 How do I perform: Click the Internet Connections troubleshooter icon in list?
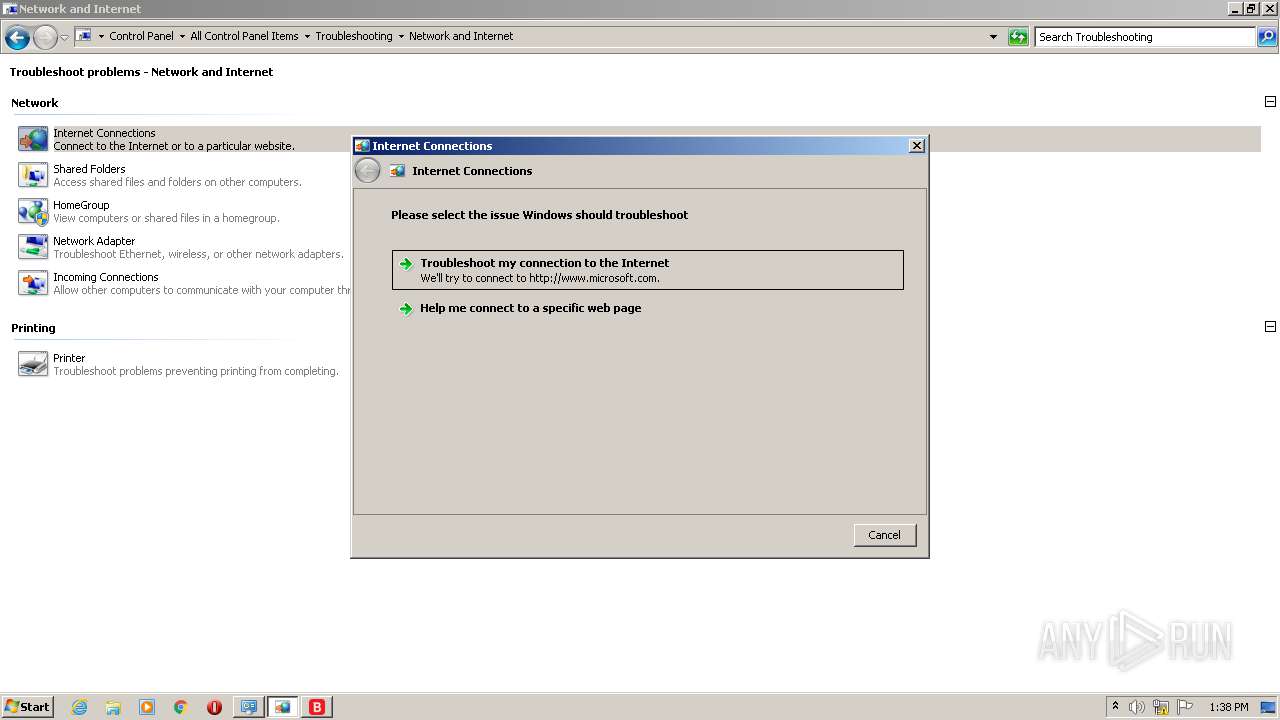coord(33,139)
